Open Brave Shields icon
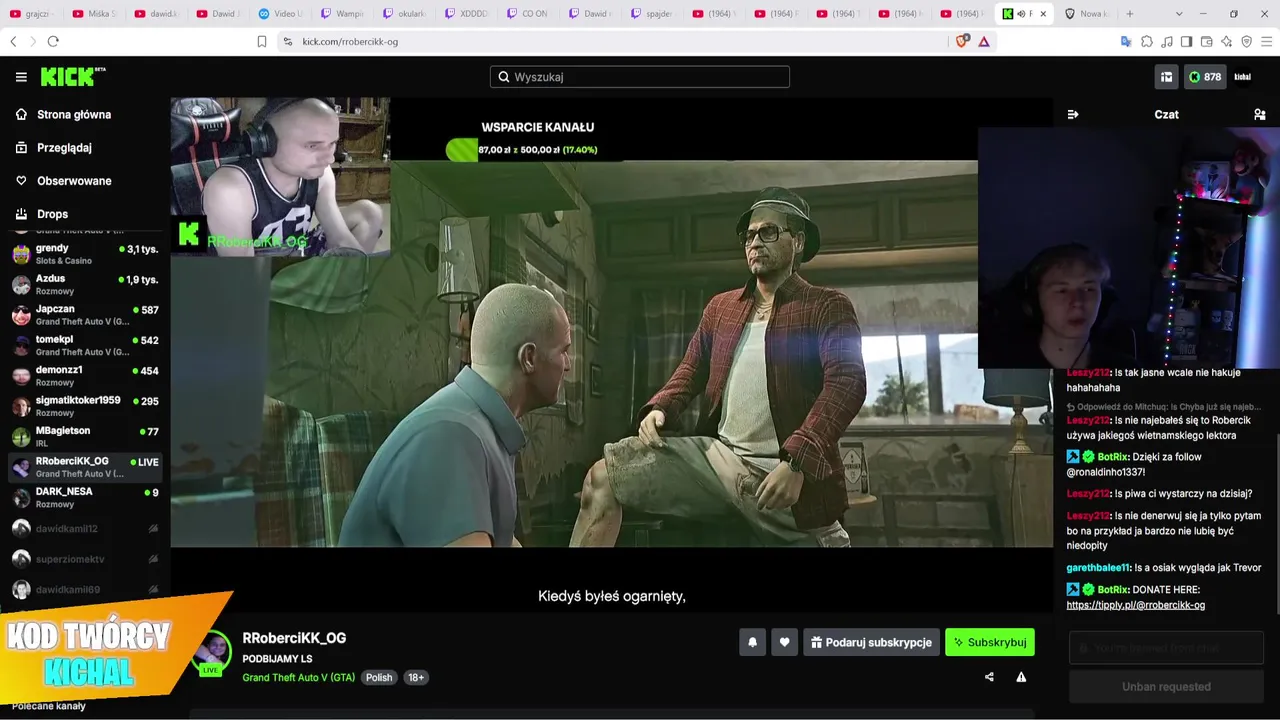This screenshot has height=720, width=1280. pos(963,41)
